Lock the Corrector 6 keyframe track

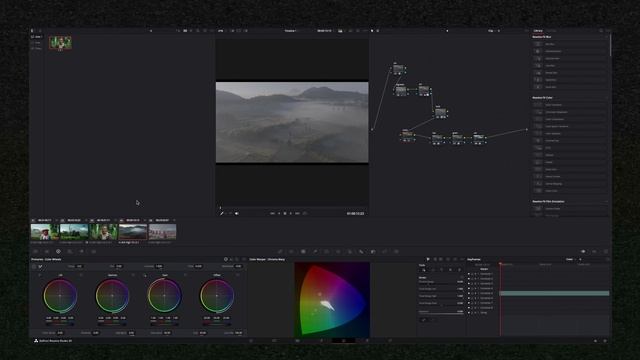point(472,298)
